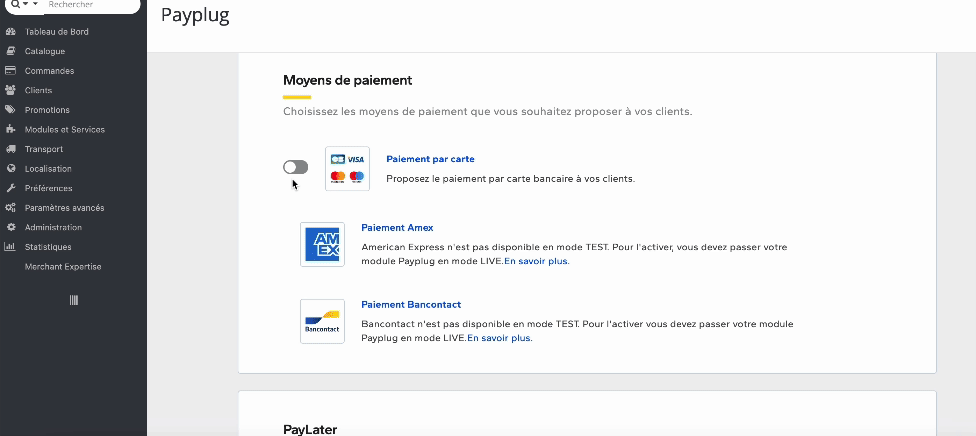The width and height of the screenshot is (976, 436).
Task: Click the Préférences wrench icon
Action: click(x=10, y=188)
